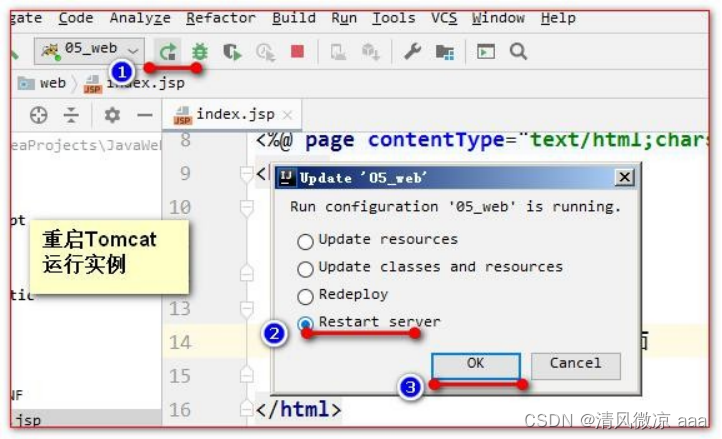Open the project settings wrench icon
Screen dimensions: 722x439
pyautogui.click(x=413, y=52)
